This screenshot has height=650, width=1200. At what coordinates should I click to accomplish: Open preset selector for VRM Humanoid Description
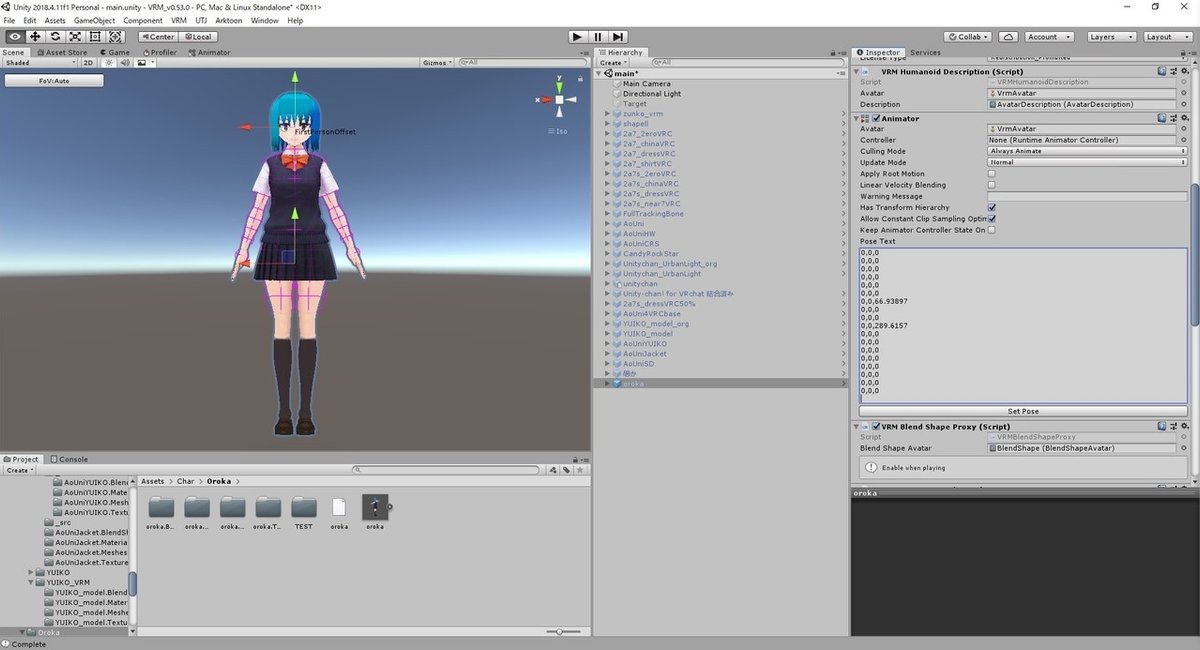click(x=1172, y=71)
